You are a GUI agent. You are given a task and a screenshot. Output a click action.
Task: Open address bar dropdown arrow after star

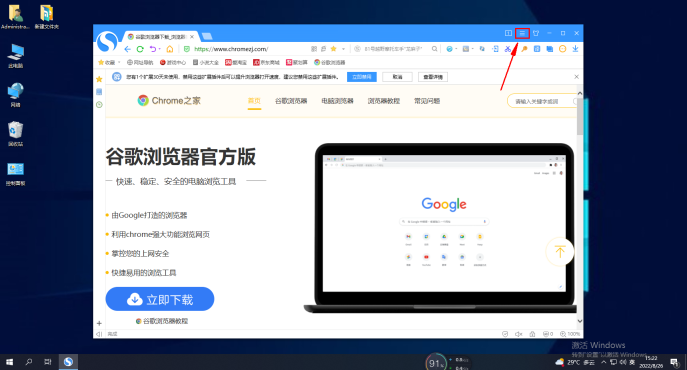click(344, 49)
